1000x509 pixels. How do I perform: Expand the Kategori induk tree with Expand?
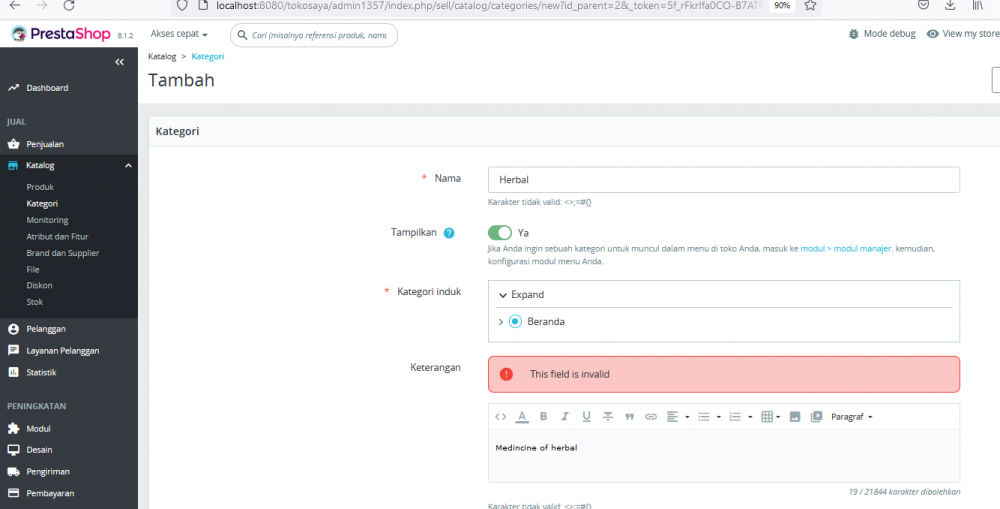click(521, 295)
